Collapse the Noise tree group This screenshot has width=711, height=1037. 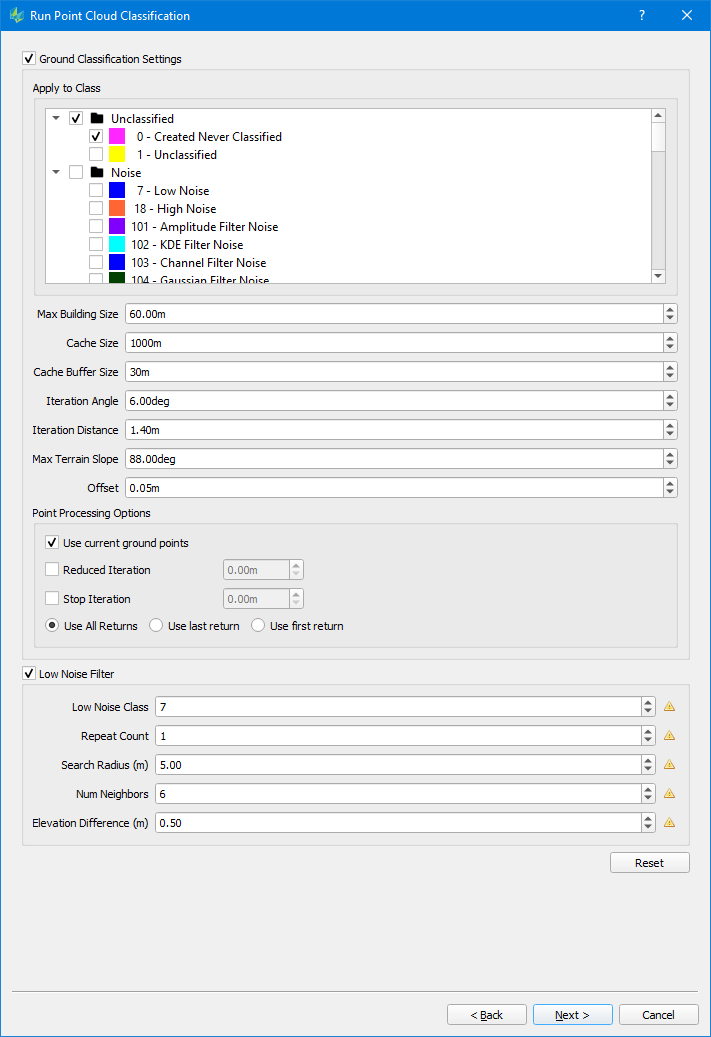point(56,173)
